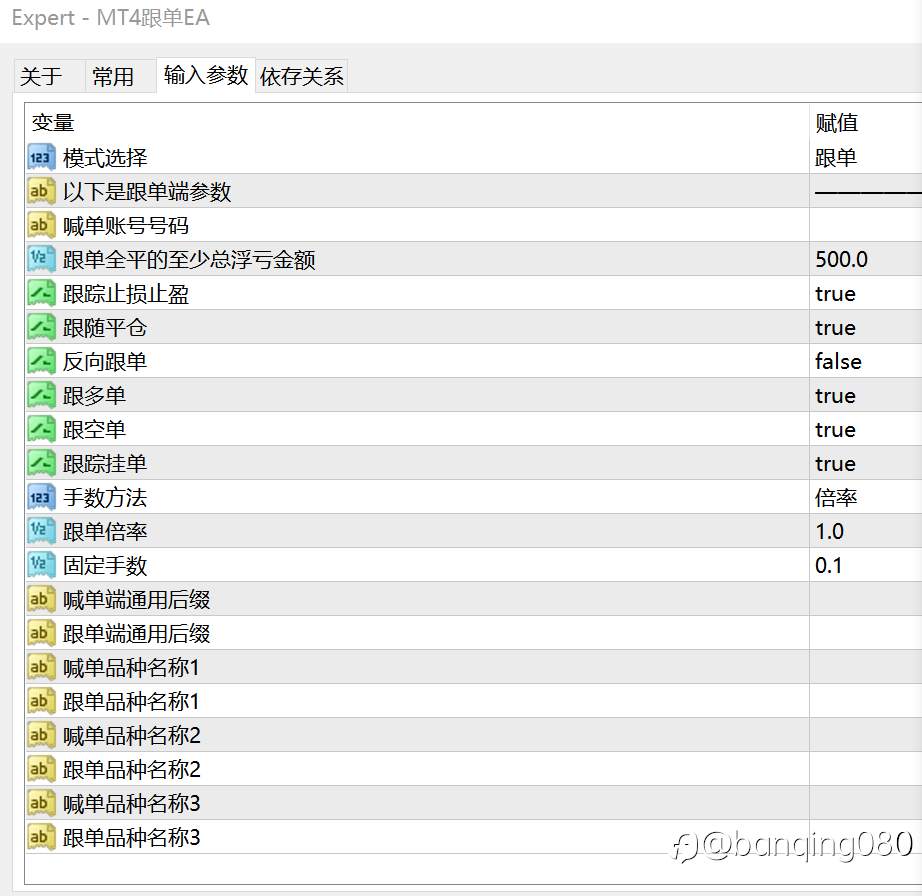Viewport: 922px width, 896px height.
Task: Click the double icon beside 固定手数
Action: click(41, 565)
